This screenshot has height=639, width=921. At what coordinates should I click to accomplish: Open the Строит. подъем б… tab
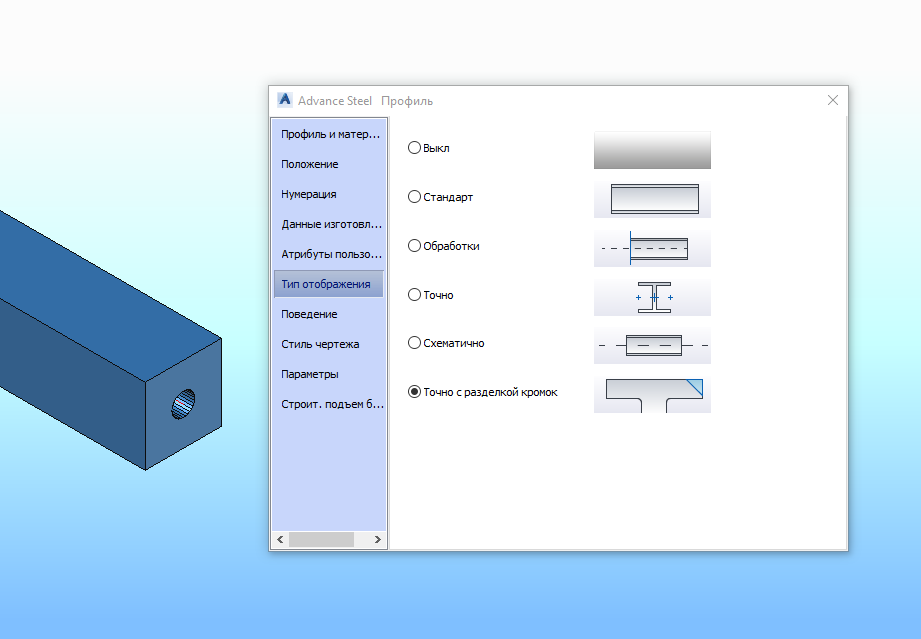pos(329,403)
